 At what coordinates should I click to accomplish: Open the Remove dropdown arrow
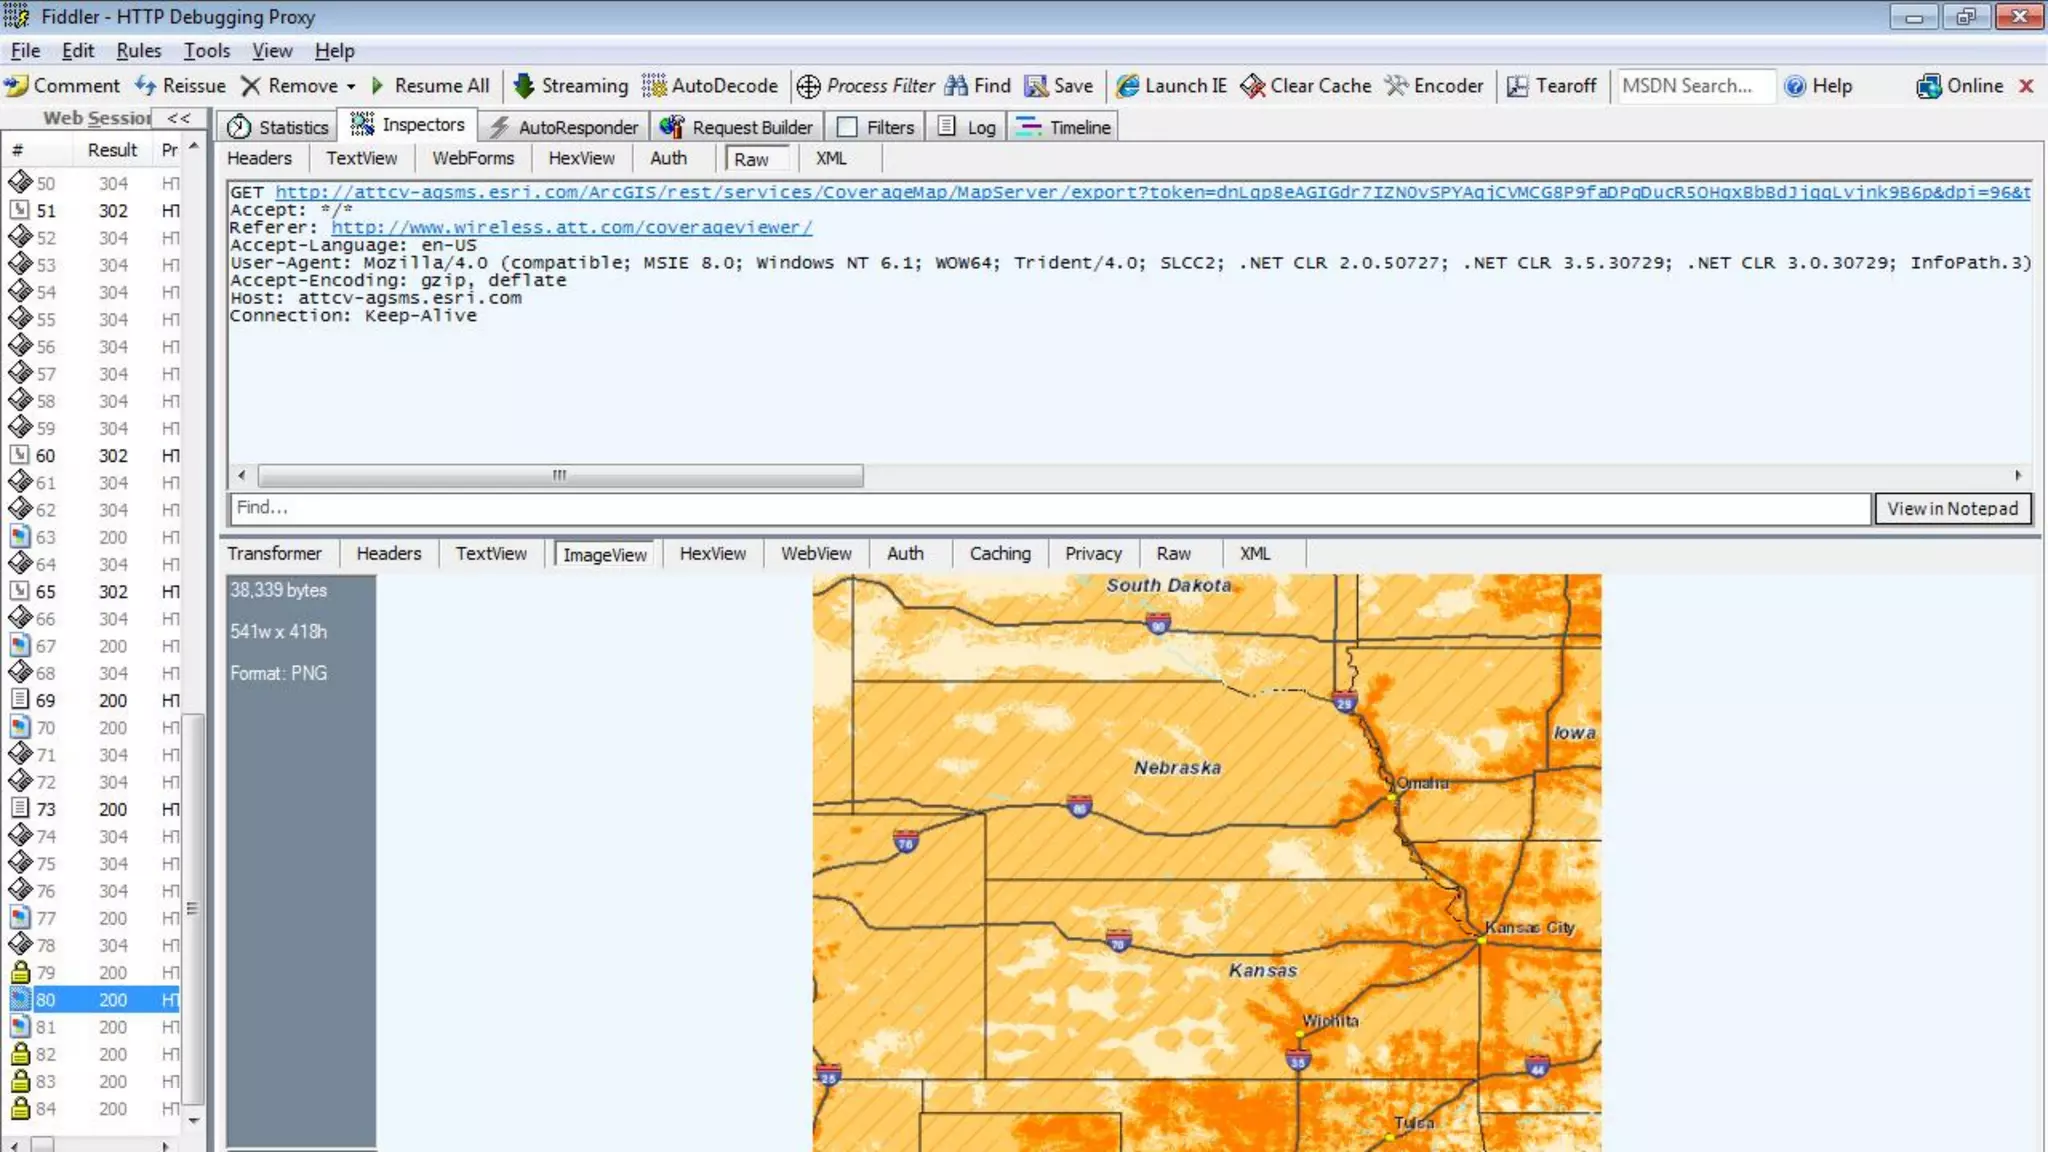click(x=351, y=87)
